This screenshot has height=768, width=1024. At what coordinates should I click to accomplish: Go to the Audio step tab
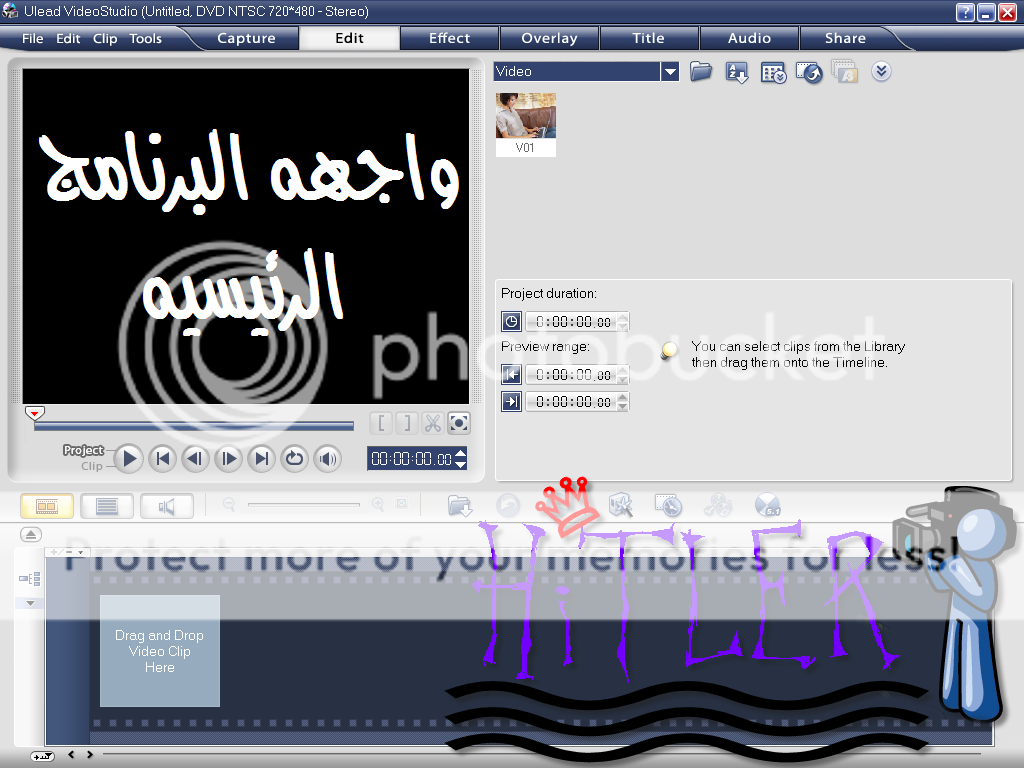point(749,38)
